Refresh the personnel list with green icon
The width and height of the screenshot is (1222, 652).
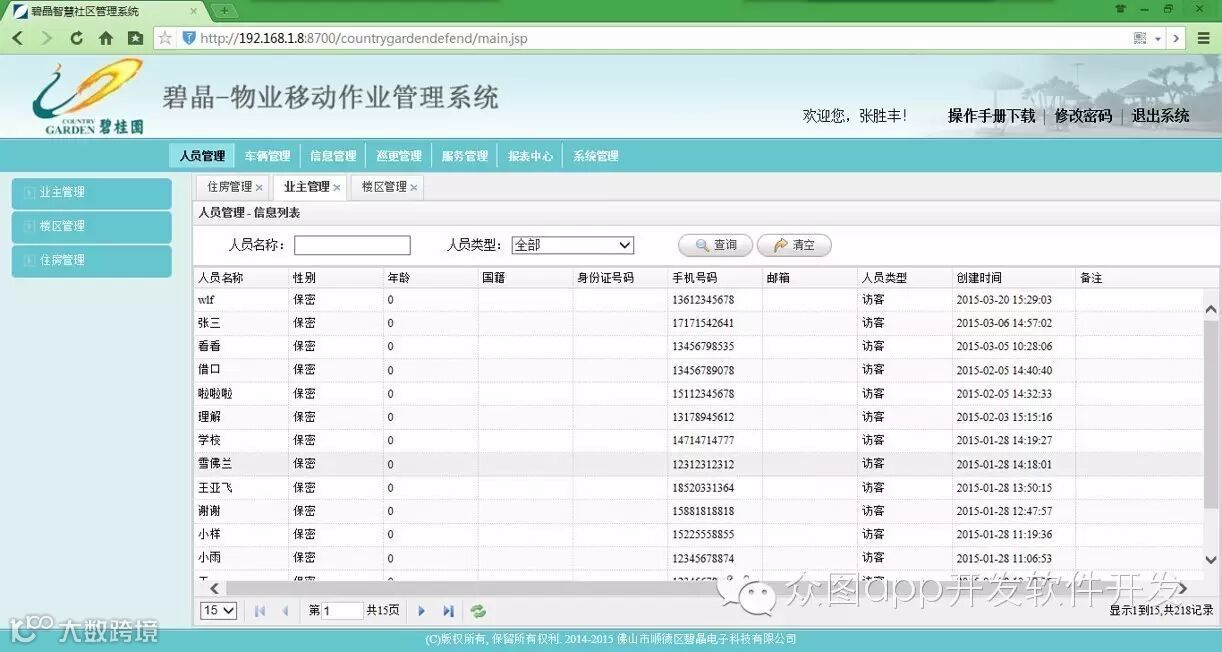(x=479, y=611)
